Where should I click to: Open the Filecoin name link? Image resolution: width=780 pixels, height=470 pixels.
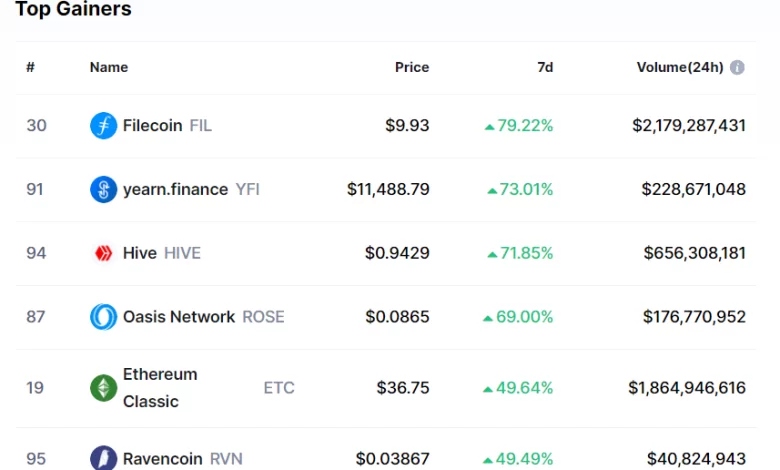[152, 126]
